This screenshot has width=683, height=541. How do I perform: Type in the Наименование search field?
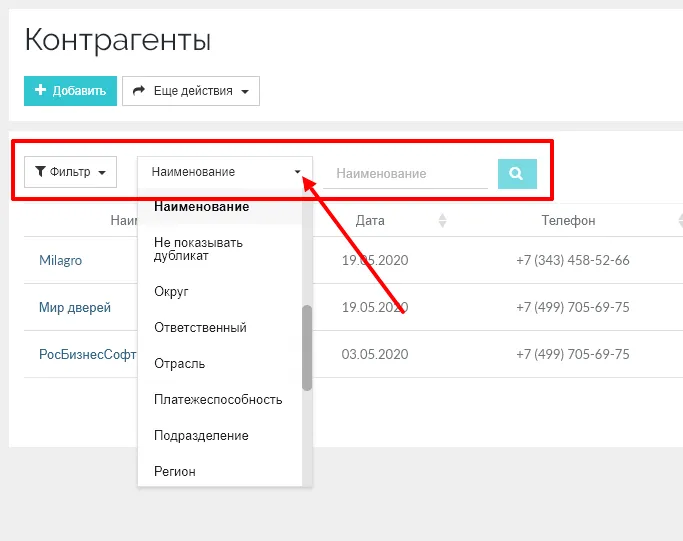point(404,174)
